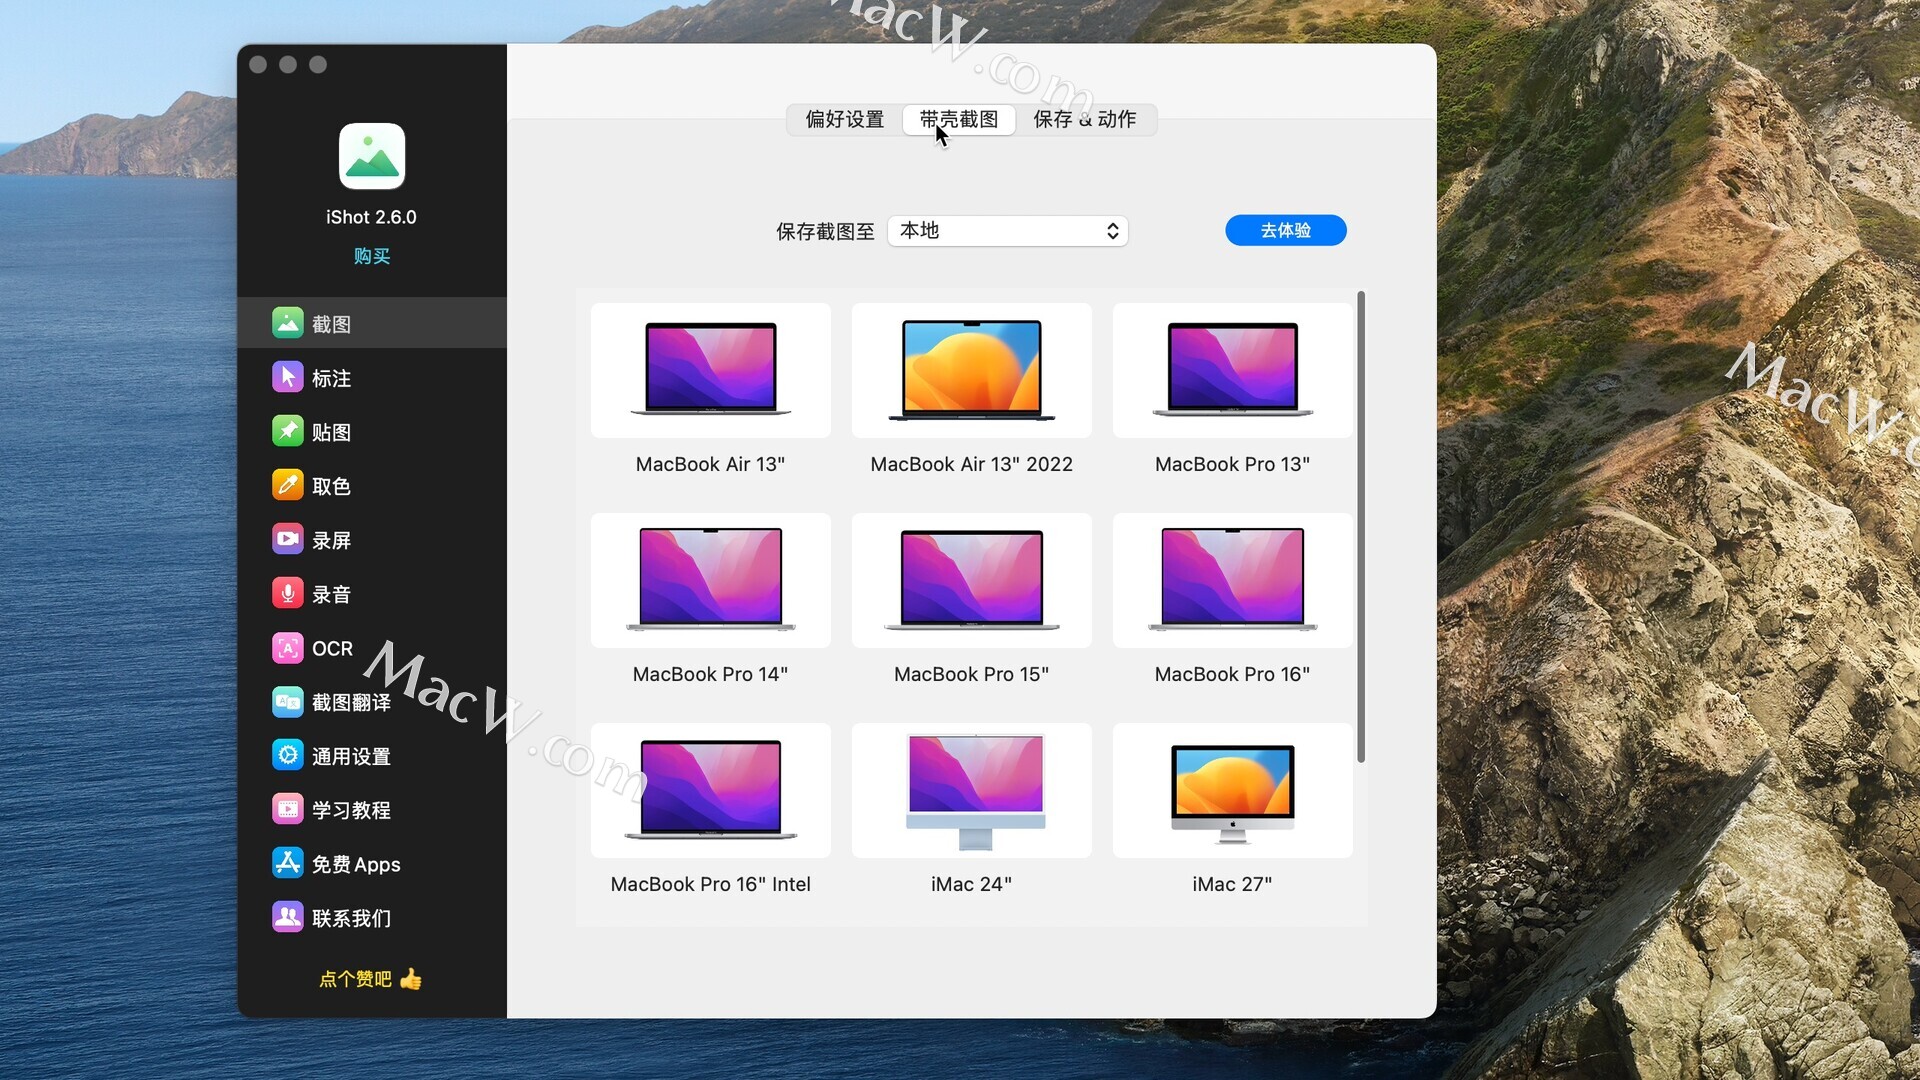Switch to the 偏好设置 tab

pos(845,119)
